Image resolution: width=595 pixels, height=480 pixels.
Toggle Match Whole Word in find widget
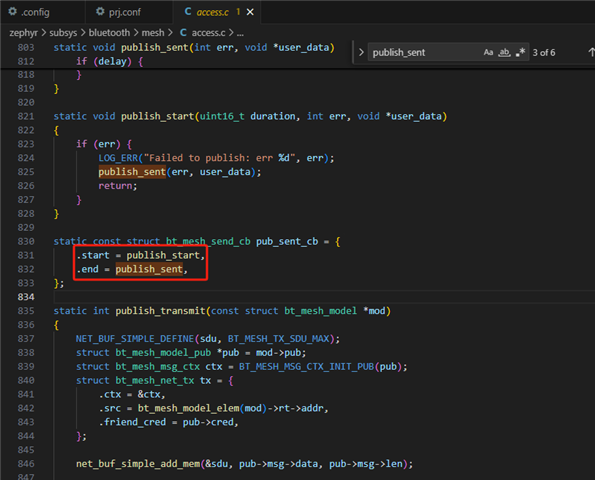tap(504, 52)
